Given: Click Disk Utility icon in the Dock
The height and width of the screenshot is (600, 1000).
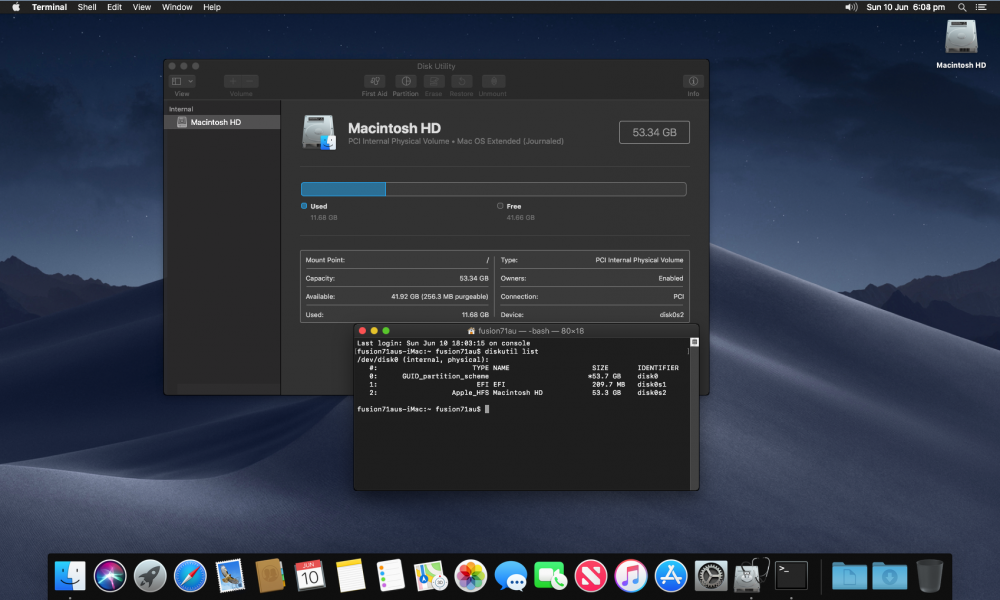Looking at the screenshot, I should pos(751,576).
